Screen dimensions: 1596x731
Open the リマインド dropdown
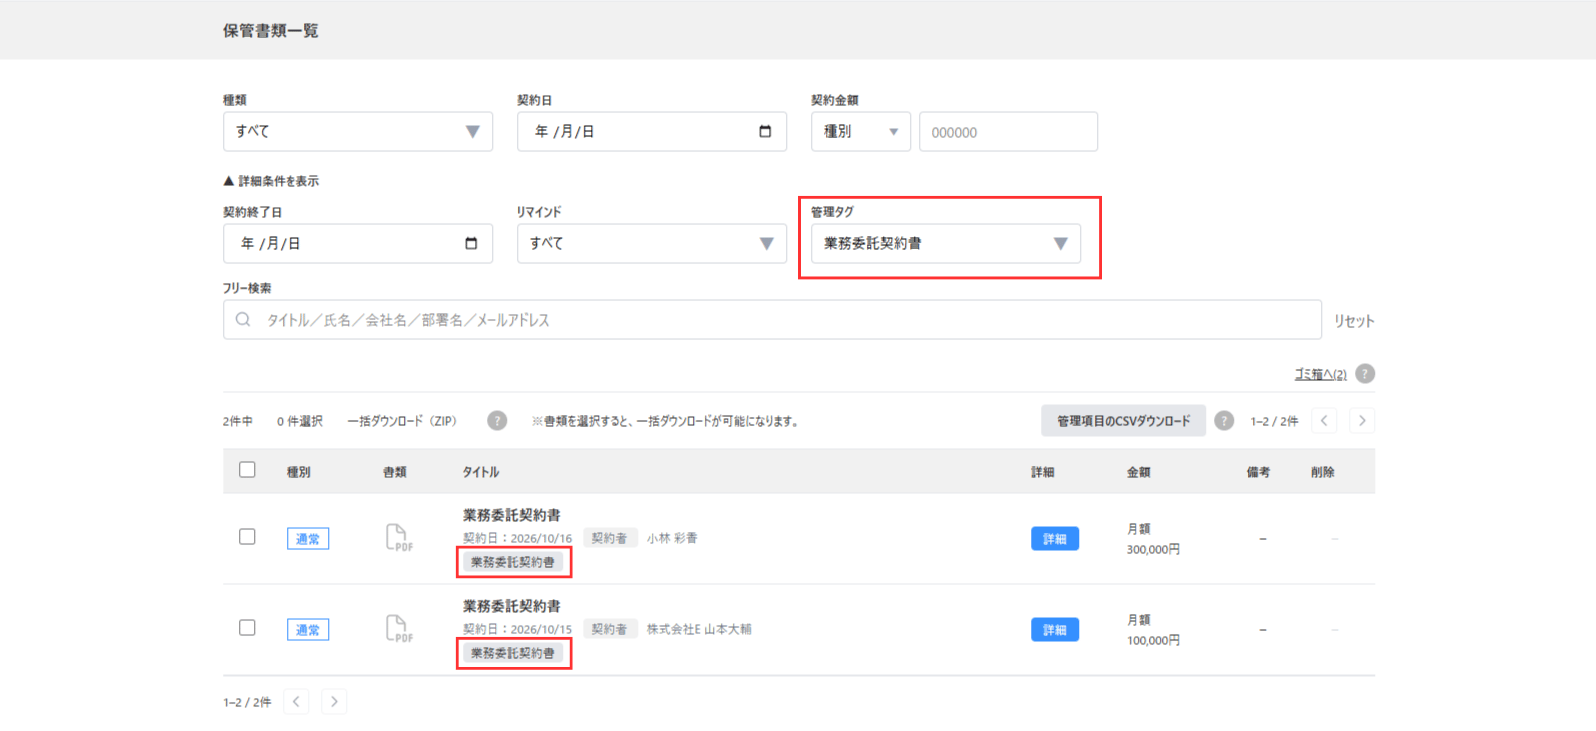coord(651,243)
